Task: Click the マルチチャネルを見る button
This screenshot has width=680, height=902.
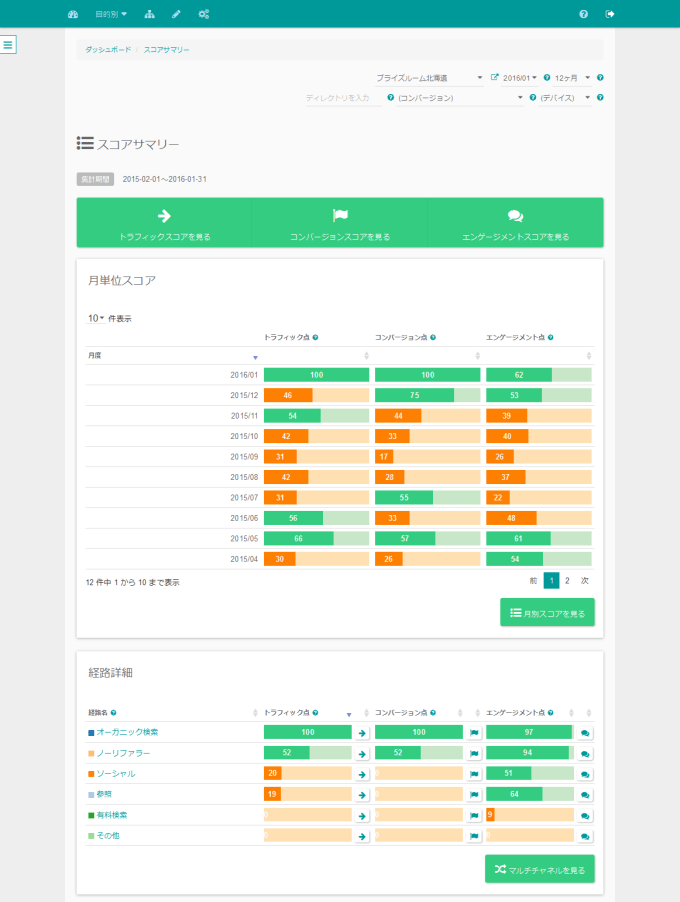Action: point(539,869)
